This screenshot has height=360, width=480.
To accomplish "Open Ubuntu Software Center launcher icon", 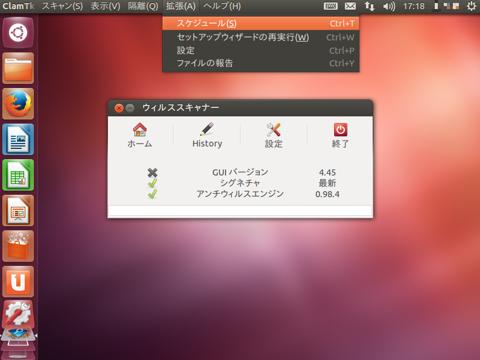I will pyautogui.click(x=18, y=246).
